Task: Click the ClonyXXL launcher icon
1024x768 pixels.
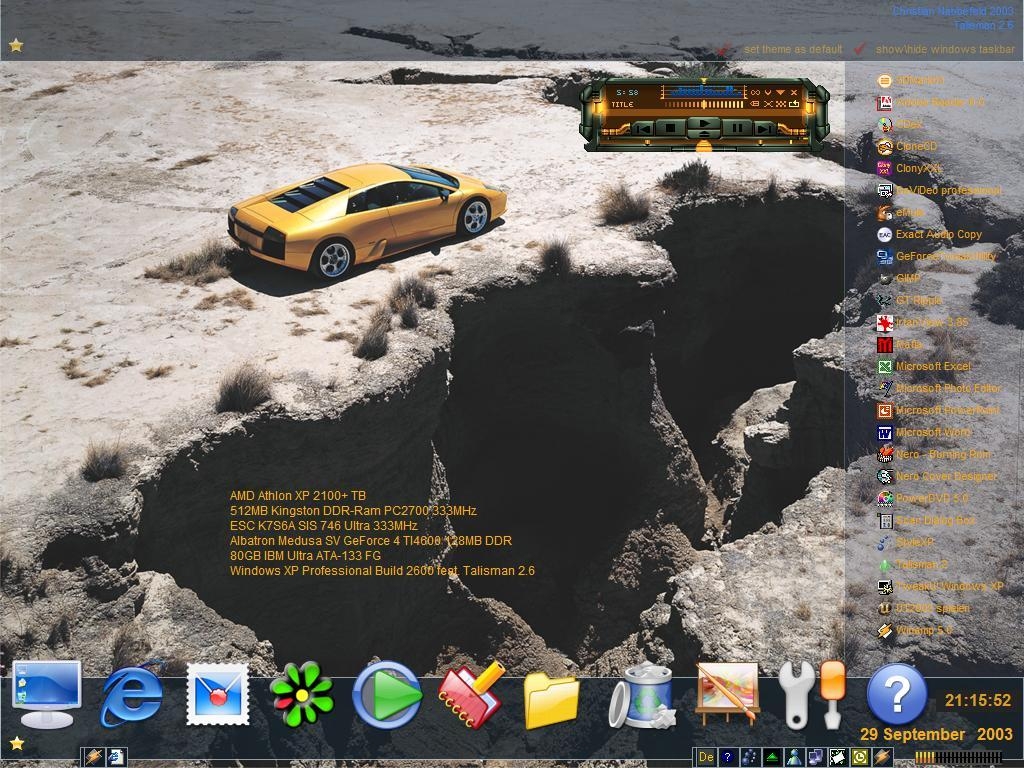Action: point(885,168)
